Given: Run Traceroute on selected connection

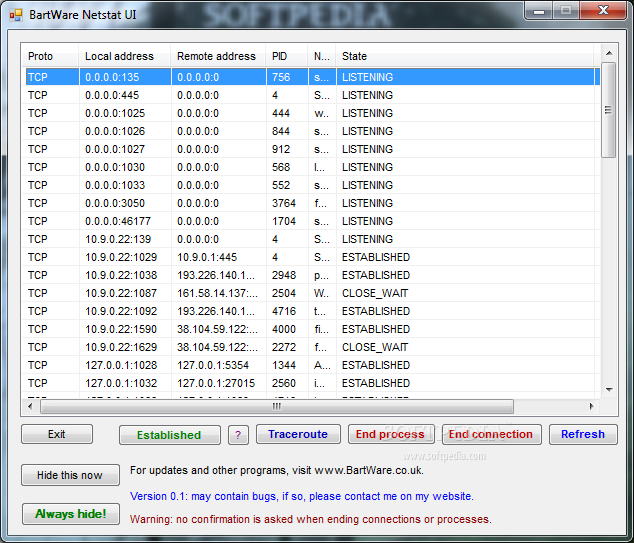Looking at the screenshot, I should coord(298,434).
